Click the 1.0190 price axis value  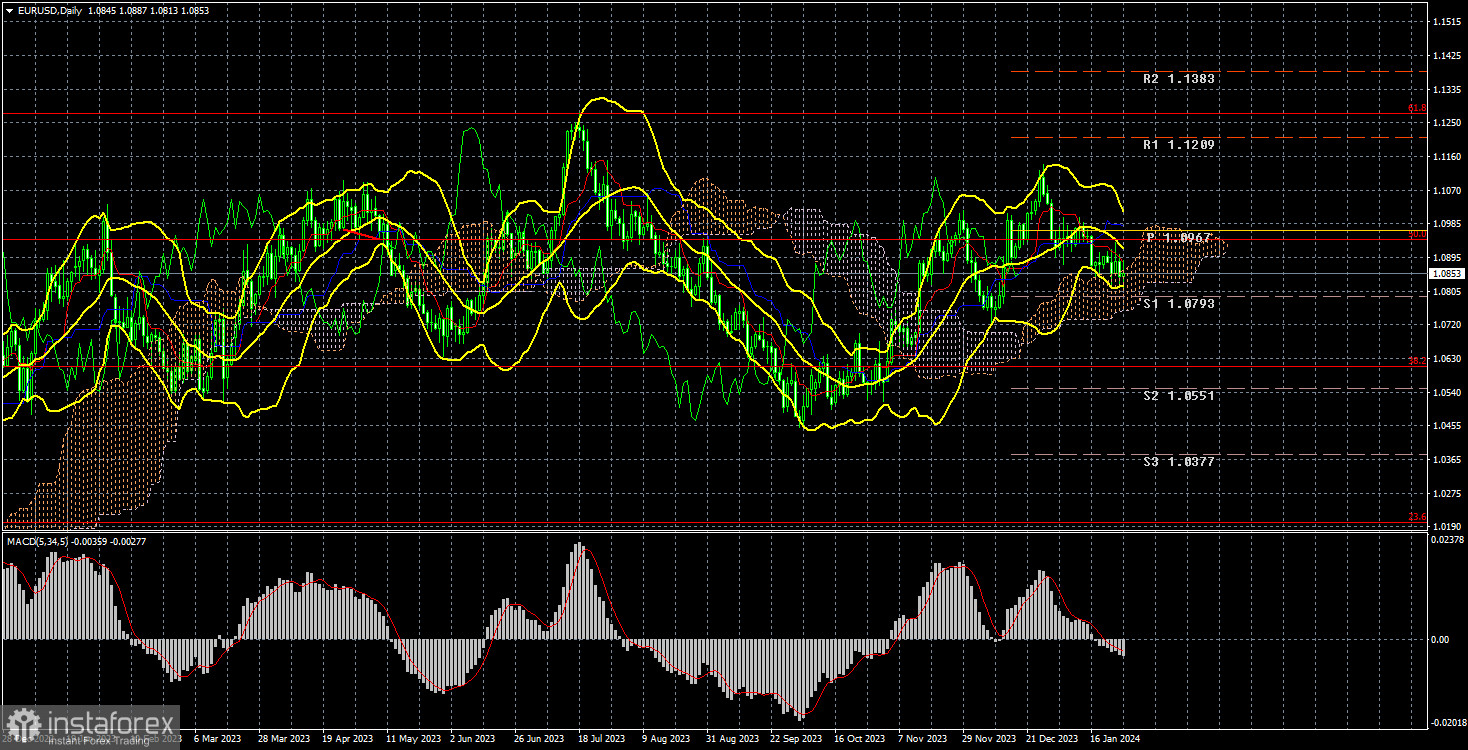click(x=1447, y=526)
